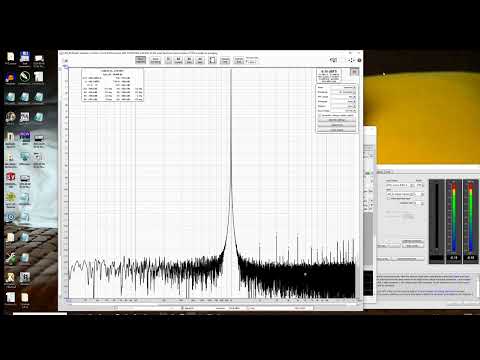The height and width of the screenshot is (360, 480).
Task: Click the dBFS level readout box on graph
Action: [329, 75]
